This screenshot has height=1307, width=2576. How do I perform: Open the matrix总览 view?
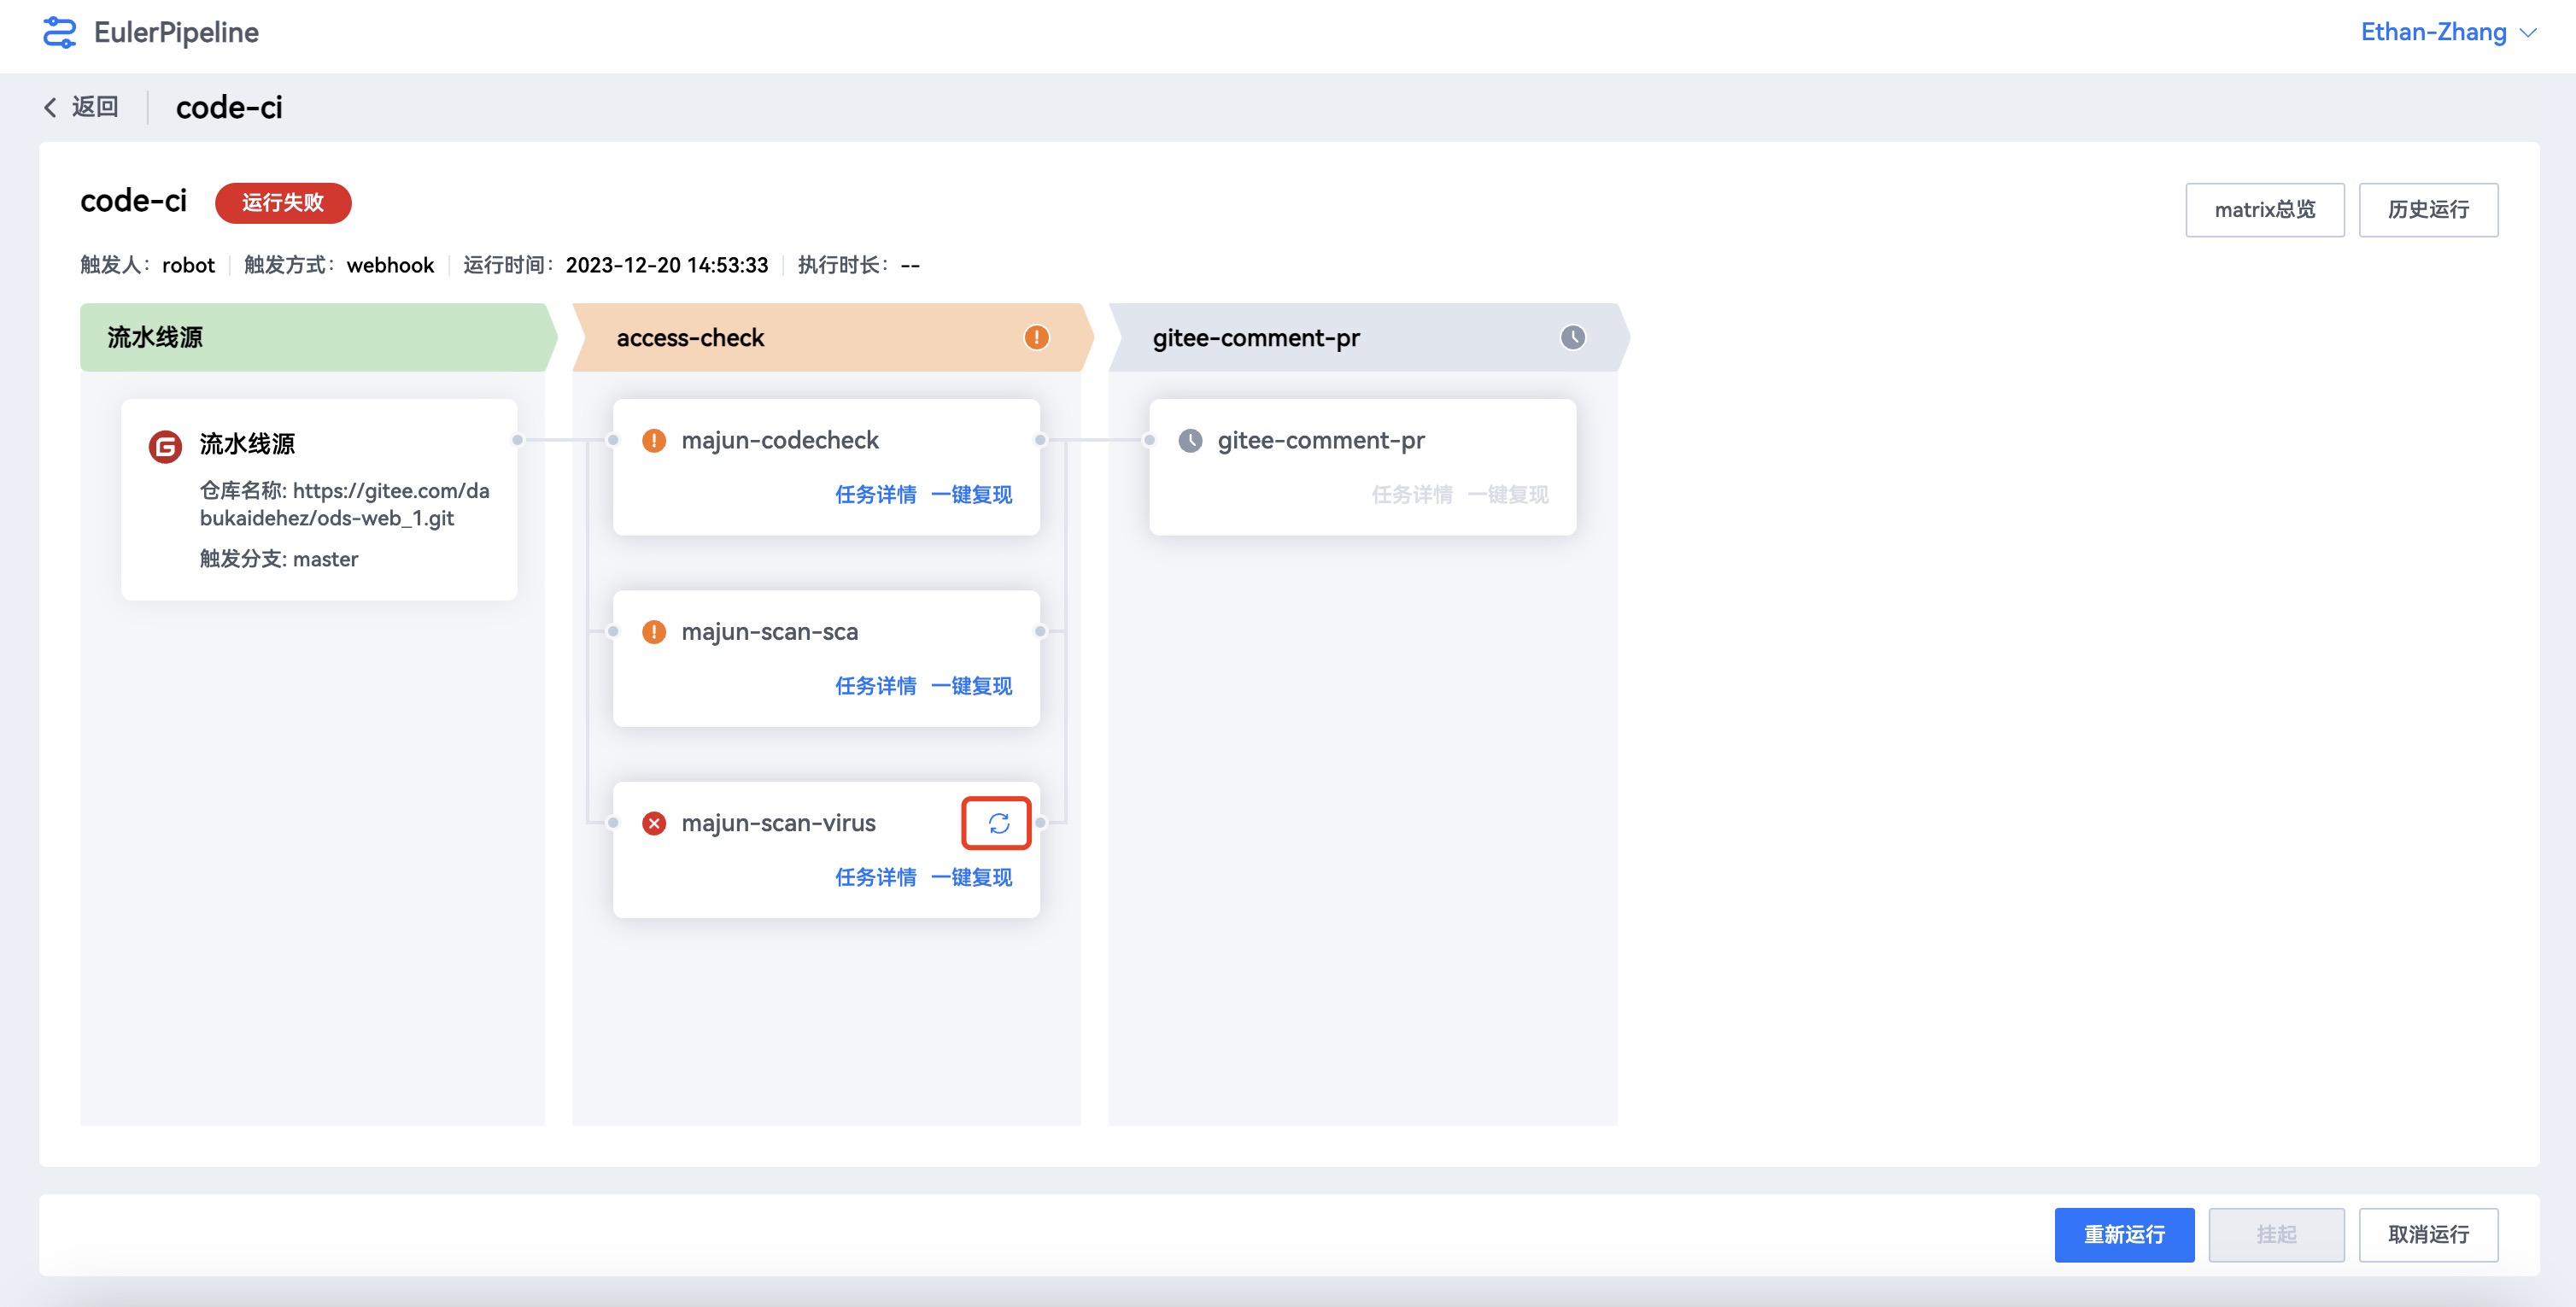(2264, 209)
